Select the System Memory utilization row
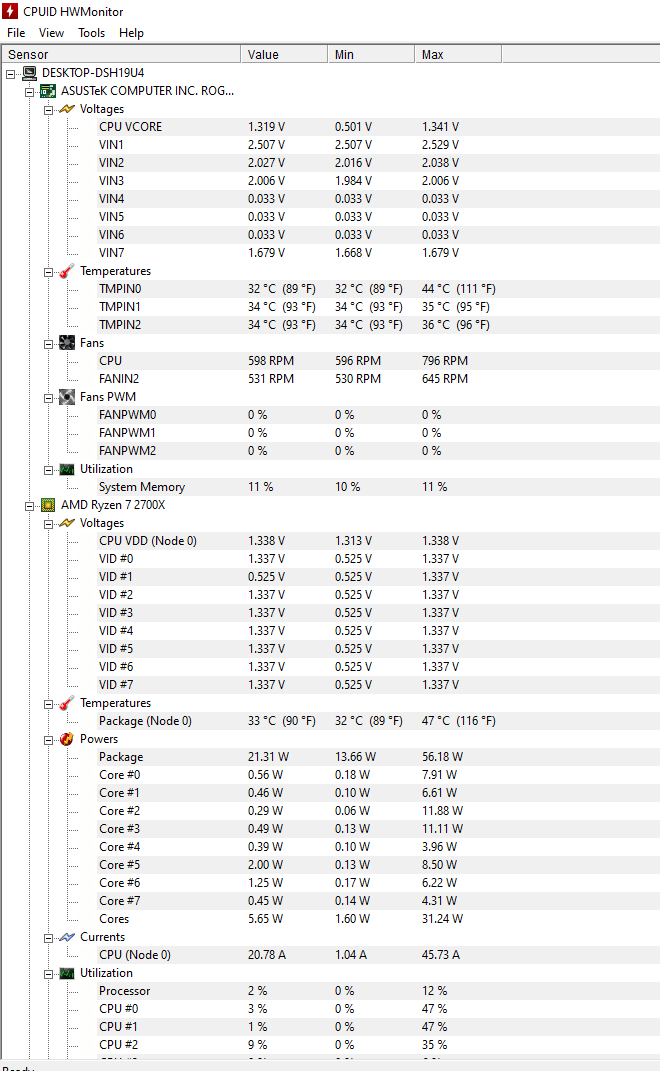This screenshot has width=660, height=1071. [x=378, y=487]
